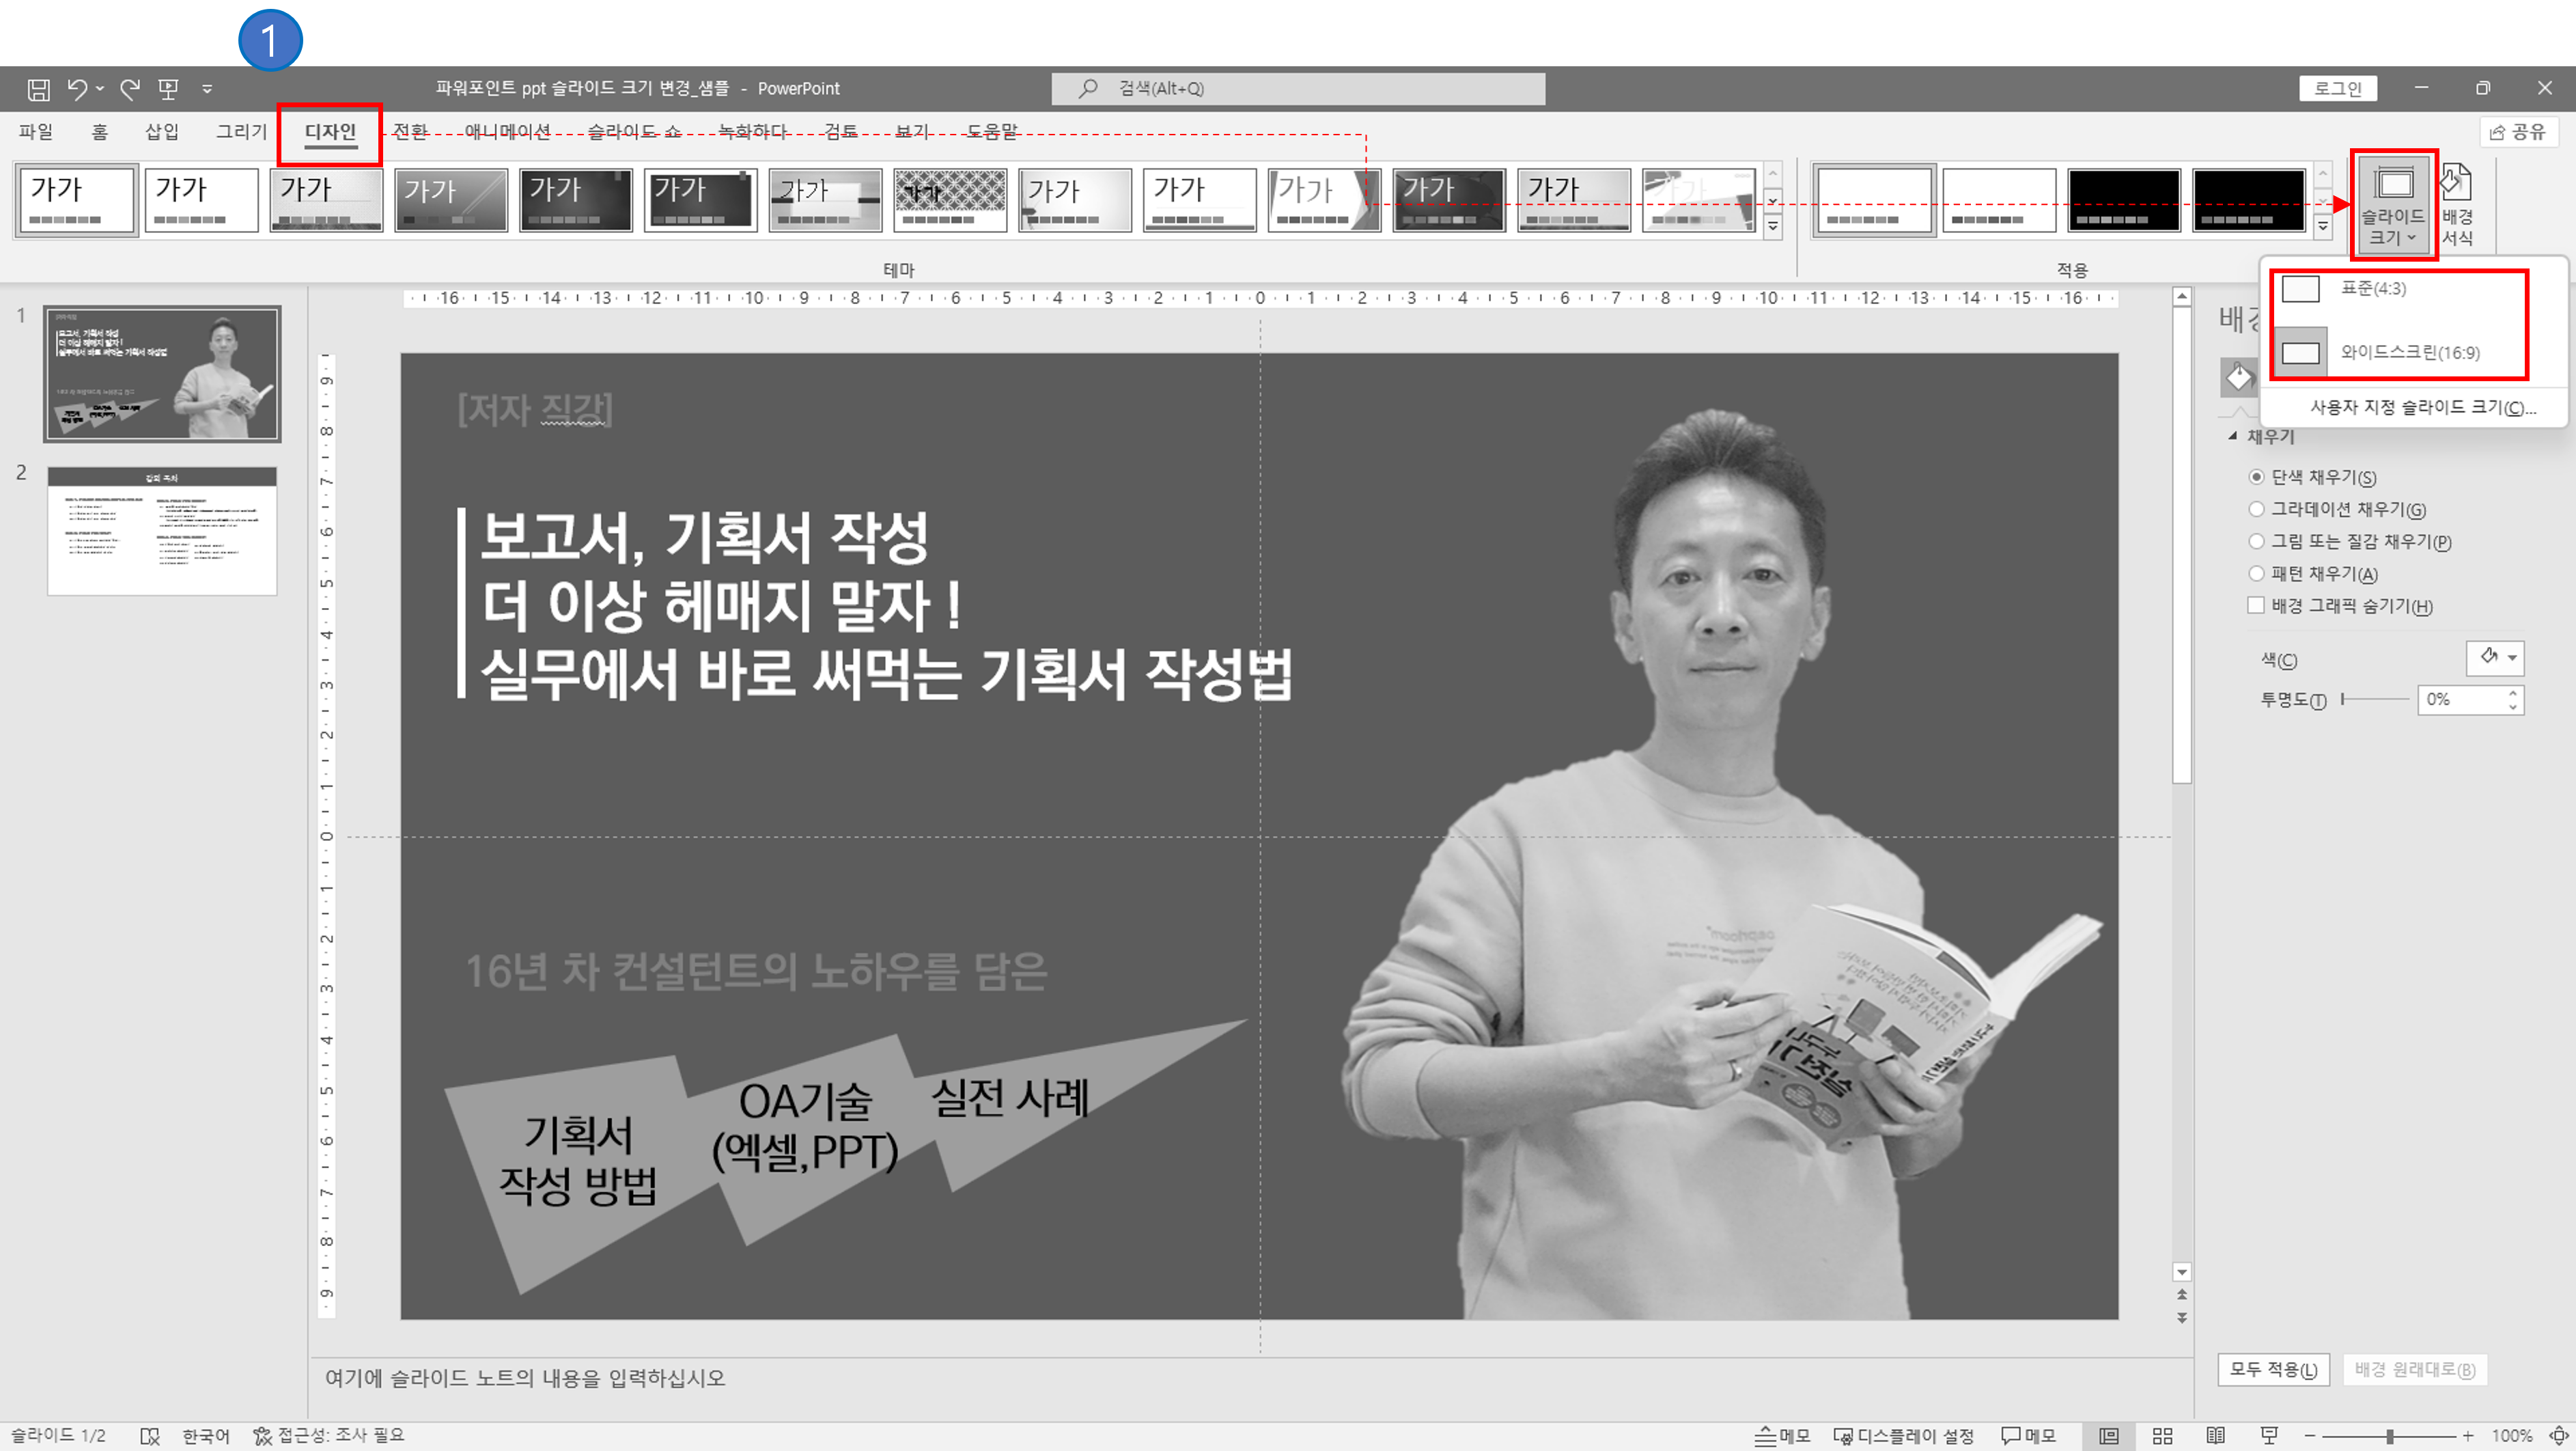
Task: Open the 색 fill color dropdown
Action: 2495,658
